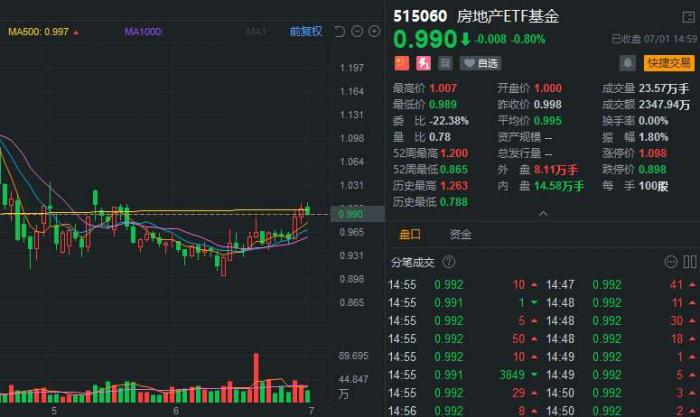700x417 pixels.
Task: Click the China flag market icon
Action: pyautogui.click(x=402, y=63)
